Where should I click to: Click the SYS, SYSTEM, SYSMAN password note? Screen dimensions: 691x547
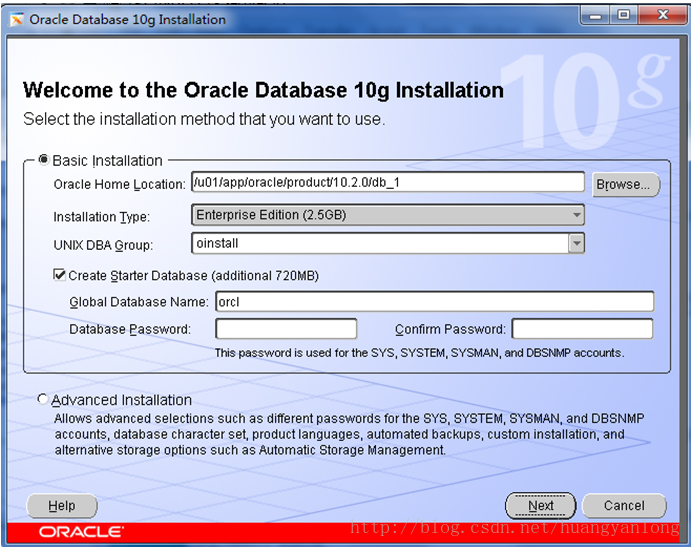pos(419,353)
